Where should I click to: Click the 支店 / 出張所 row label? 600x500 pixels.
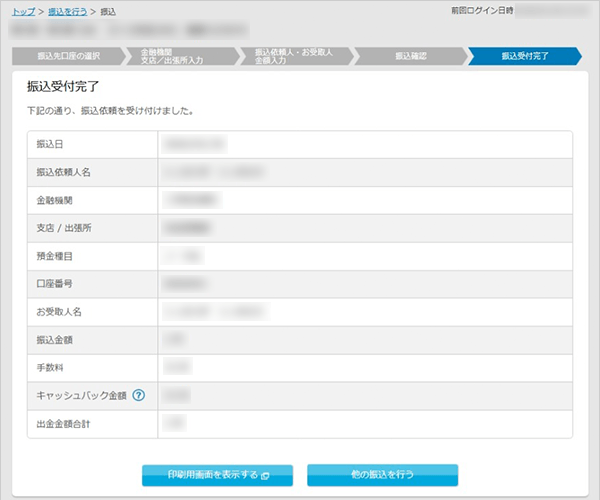coord(64,228)
